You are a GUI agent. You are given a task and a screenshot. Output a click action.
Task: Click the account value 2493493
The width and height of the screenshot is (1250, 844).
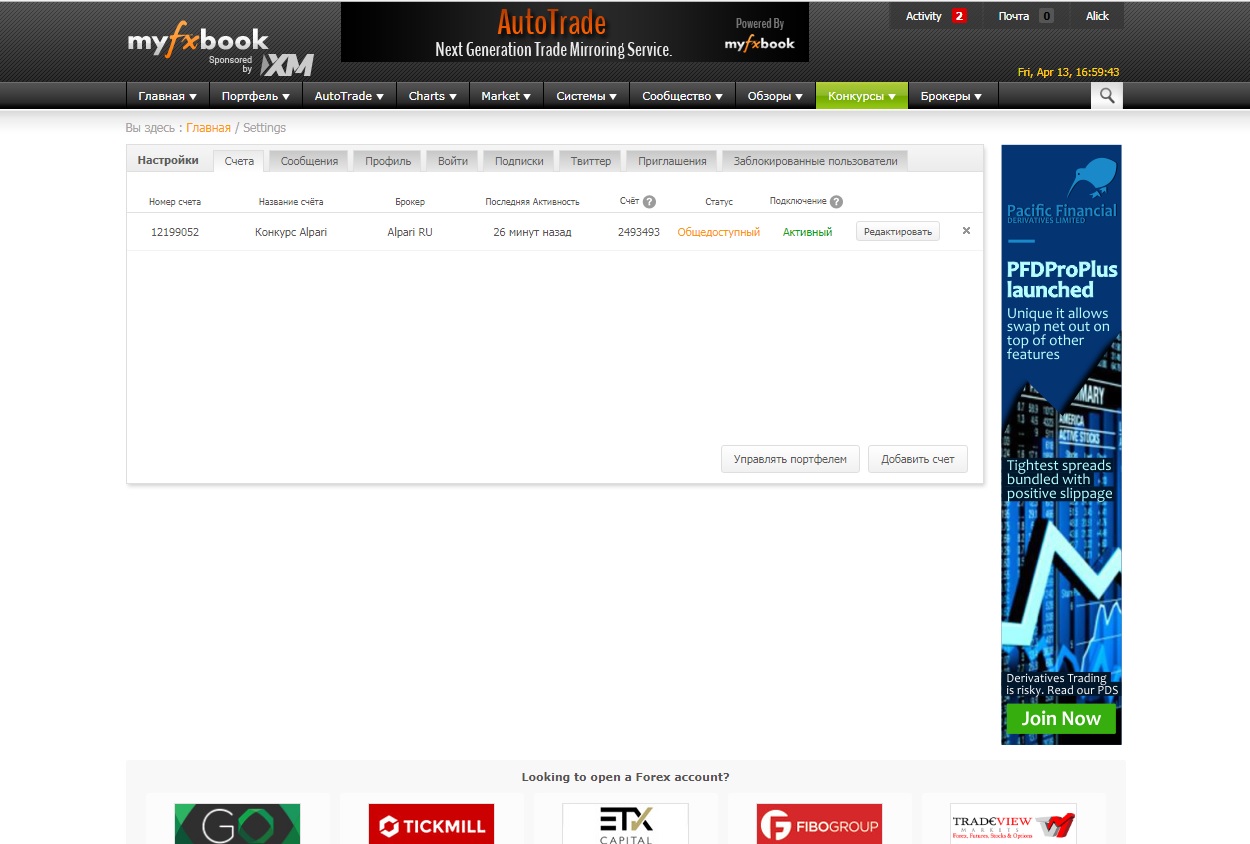click(639, 232)
